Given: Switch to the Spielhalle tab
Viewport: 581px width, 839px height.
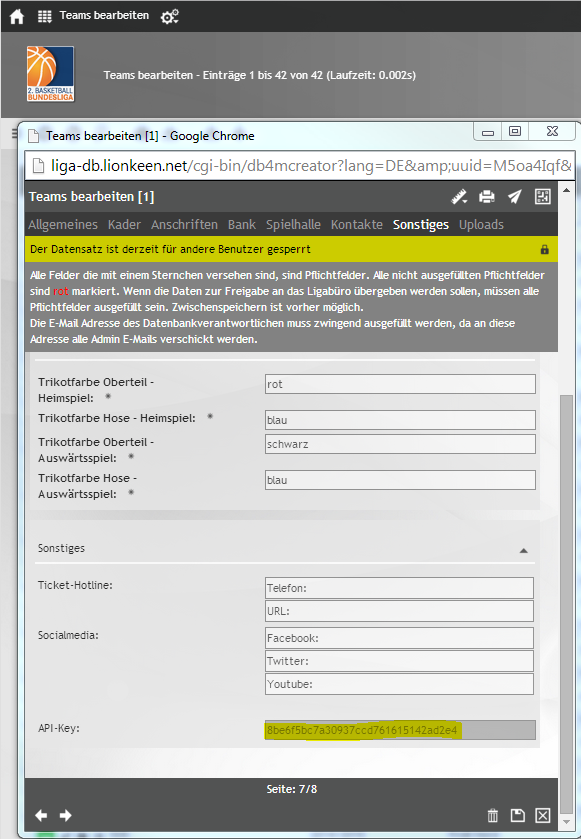Looking at the screenshot, I should click(293, 224).
